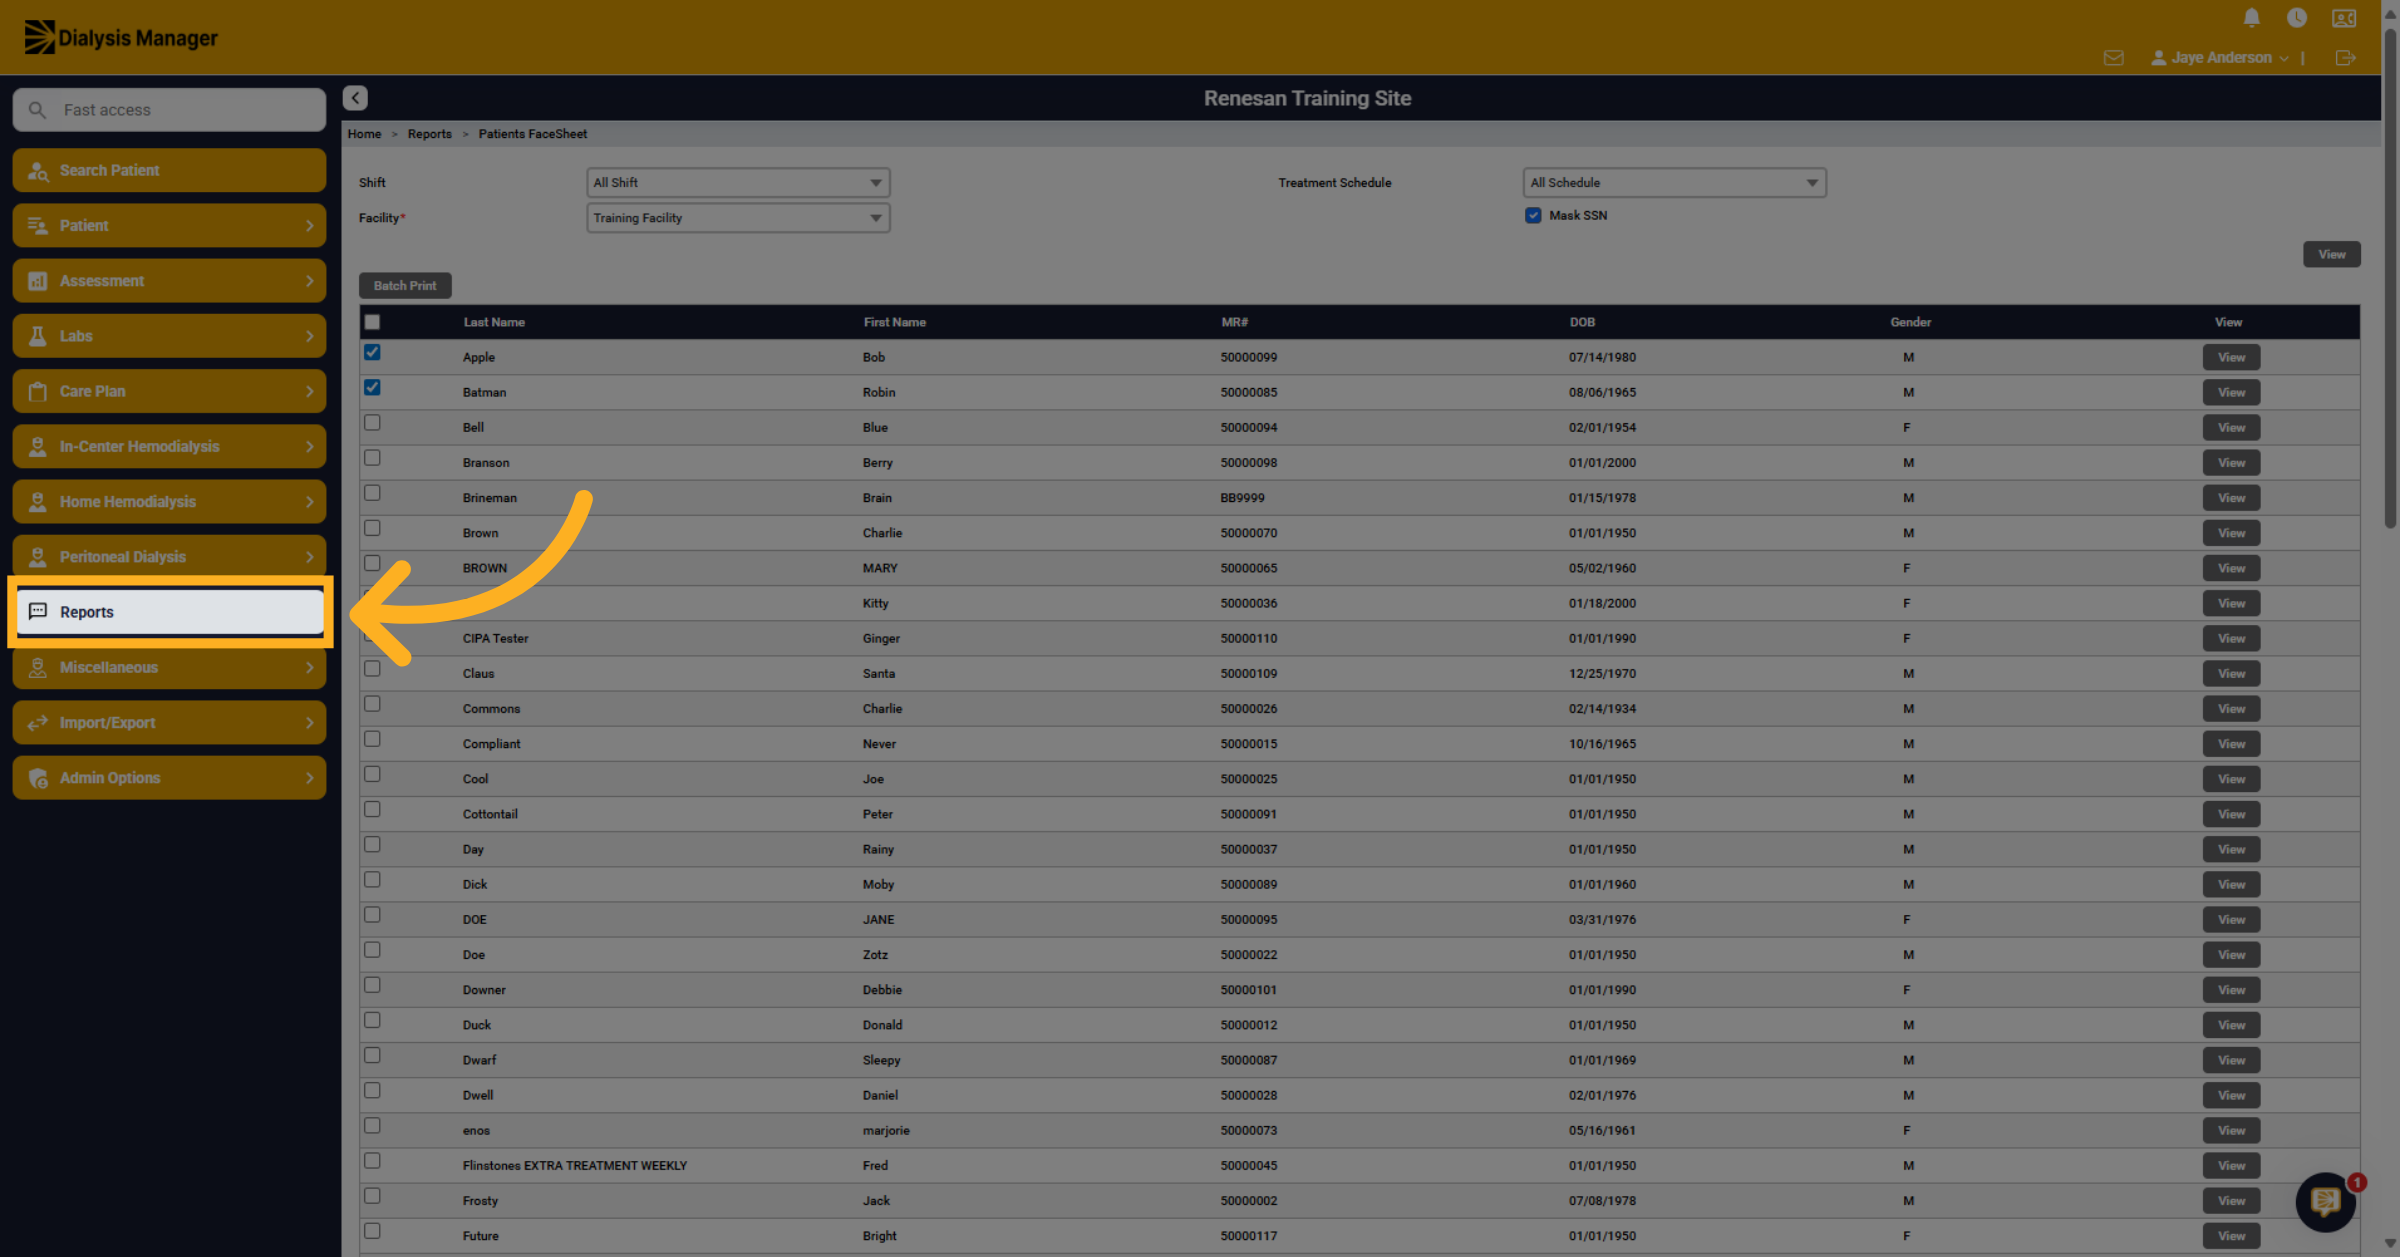Image resolution: width=2400 pixels, height=1257 pixels.
Task: Uncheck the Batman row checkbox
Action: (372, 387)
